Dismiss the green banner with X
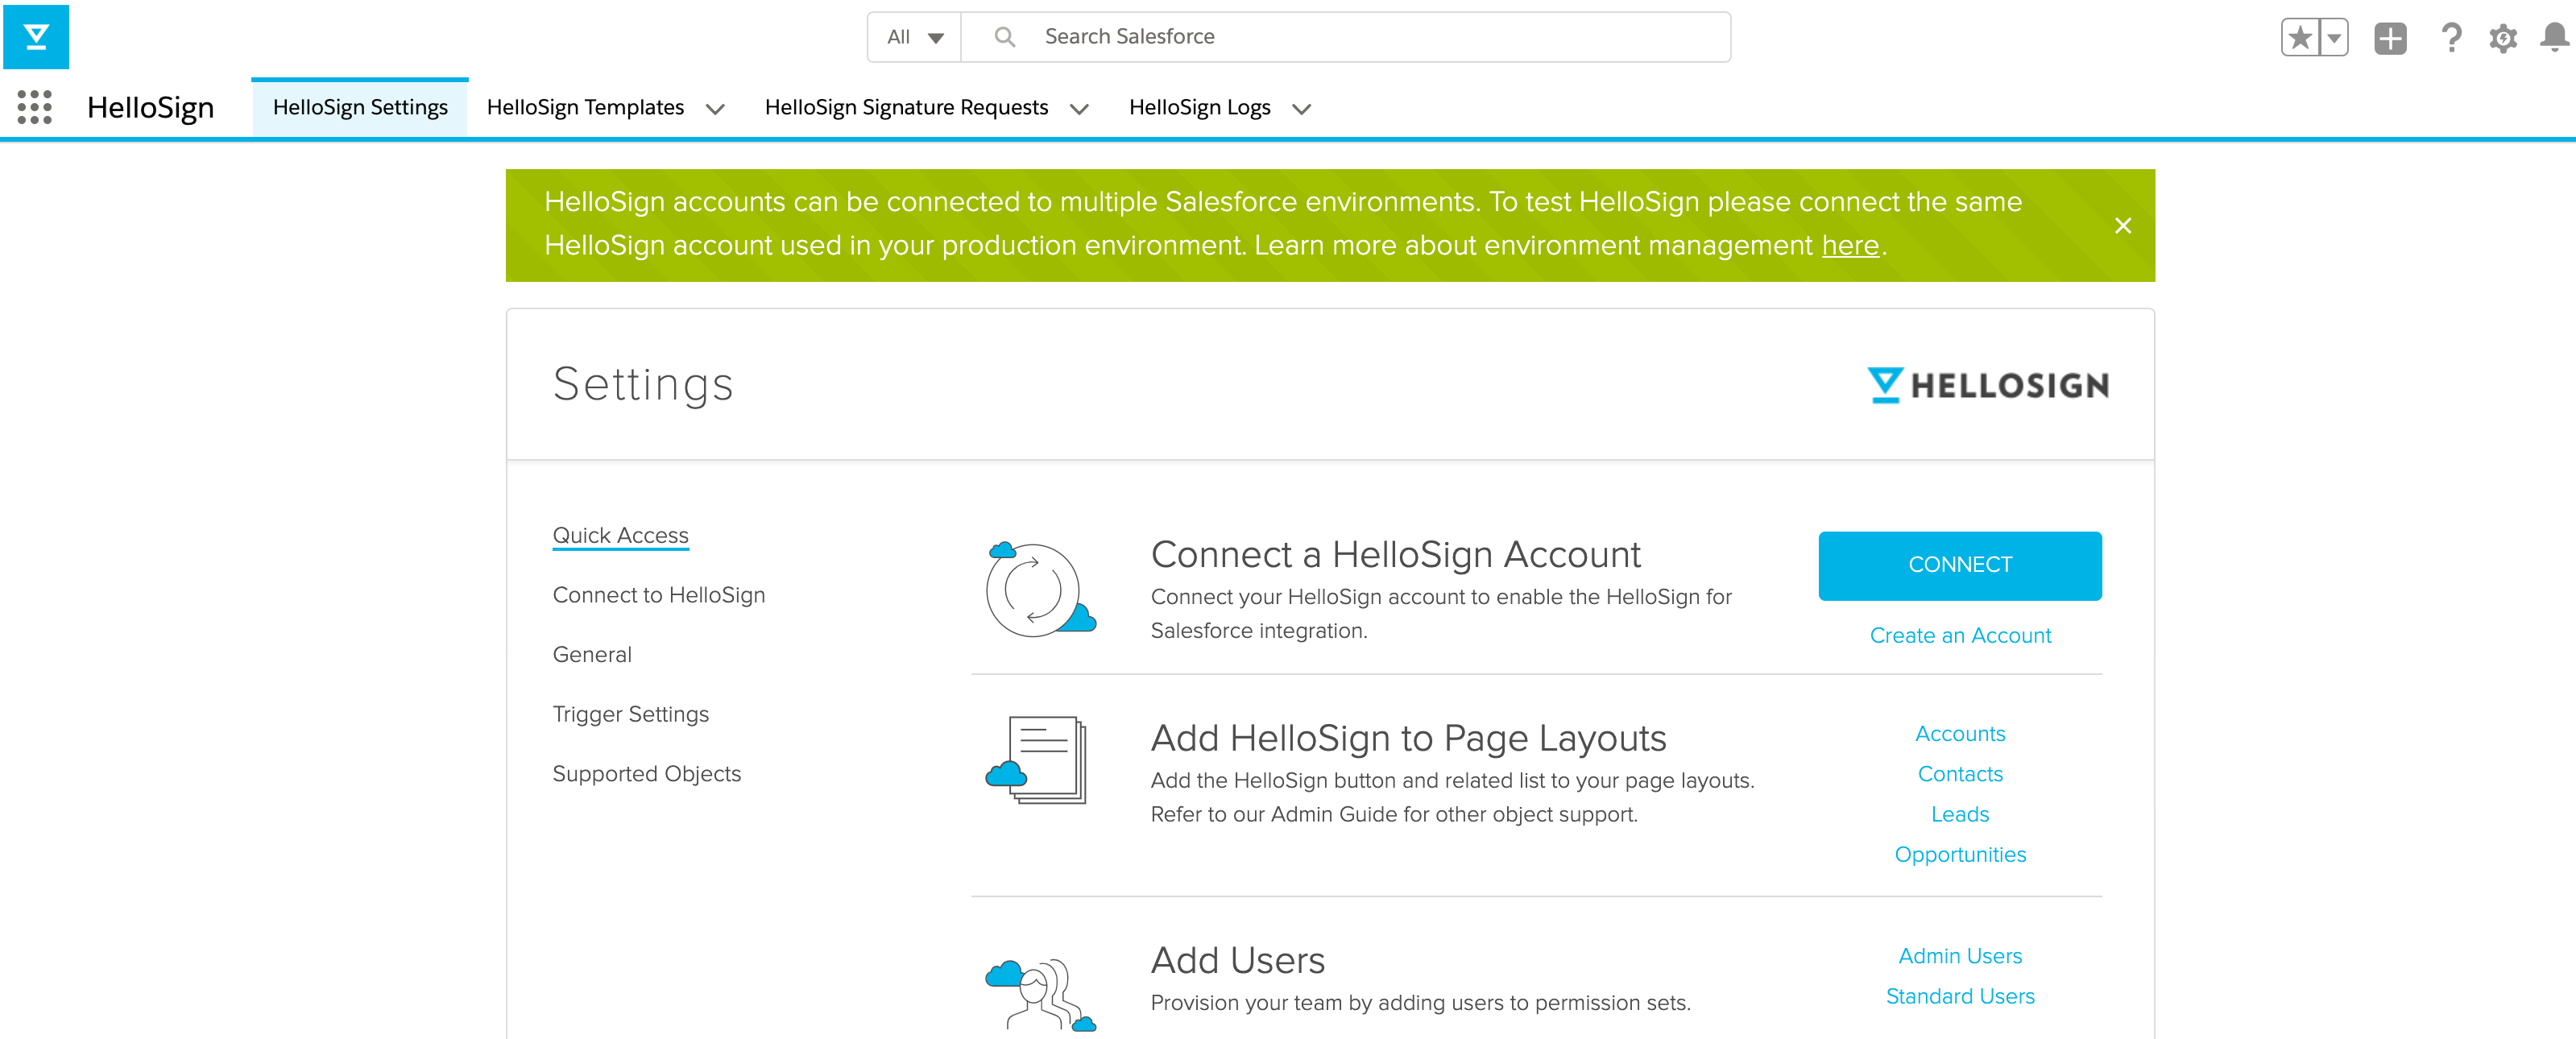2576x1039 pixels. click(x=2123, y=226)
